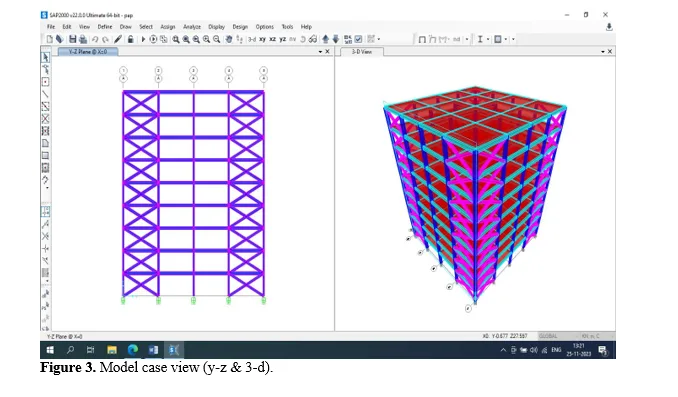Screen dimensions: 678x397
Task: Select the Draw Frame/Cable line tool
Action: click(45, 94)
